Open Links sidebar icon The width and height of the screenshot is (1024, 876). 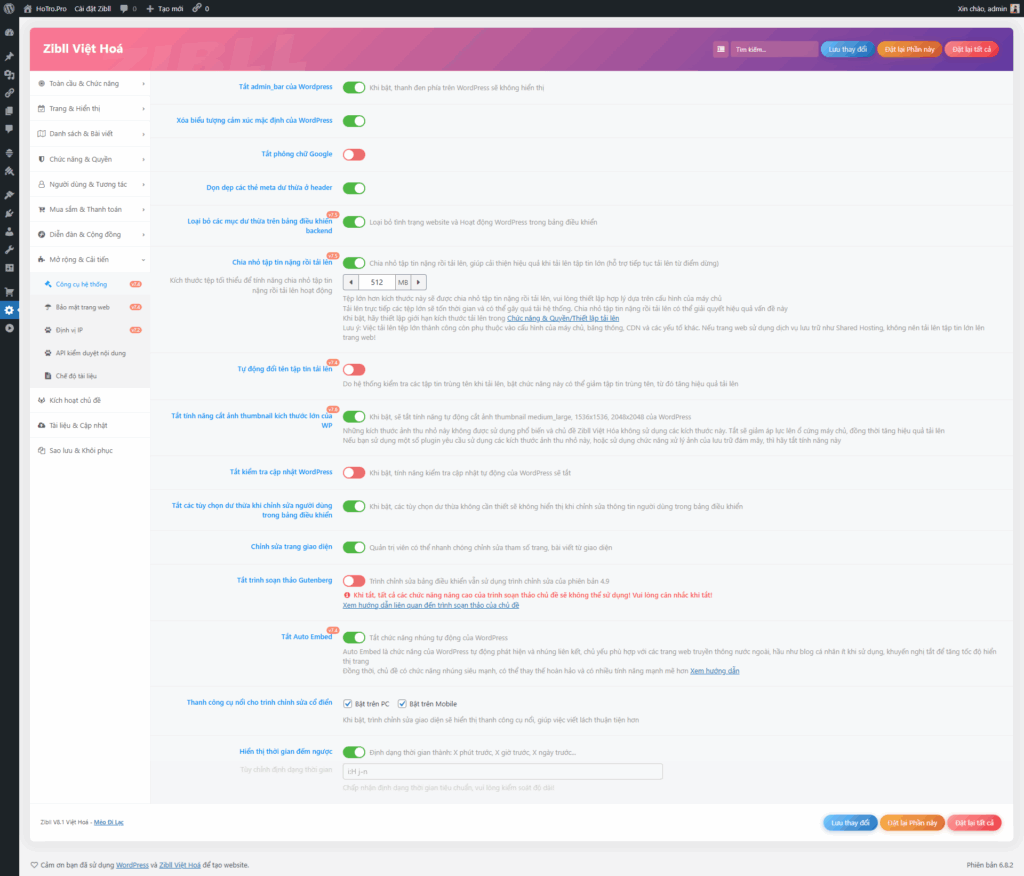(x=9, y=93)
